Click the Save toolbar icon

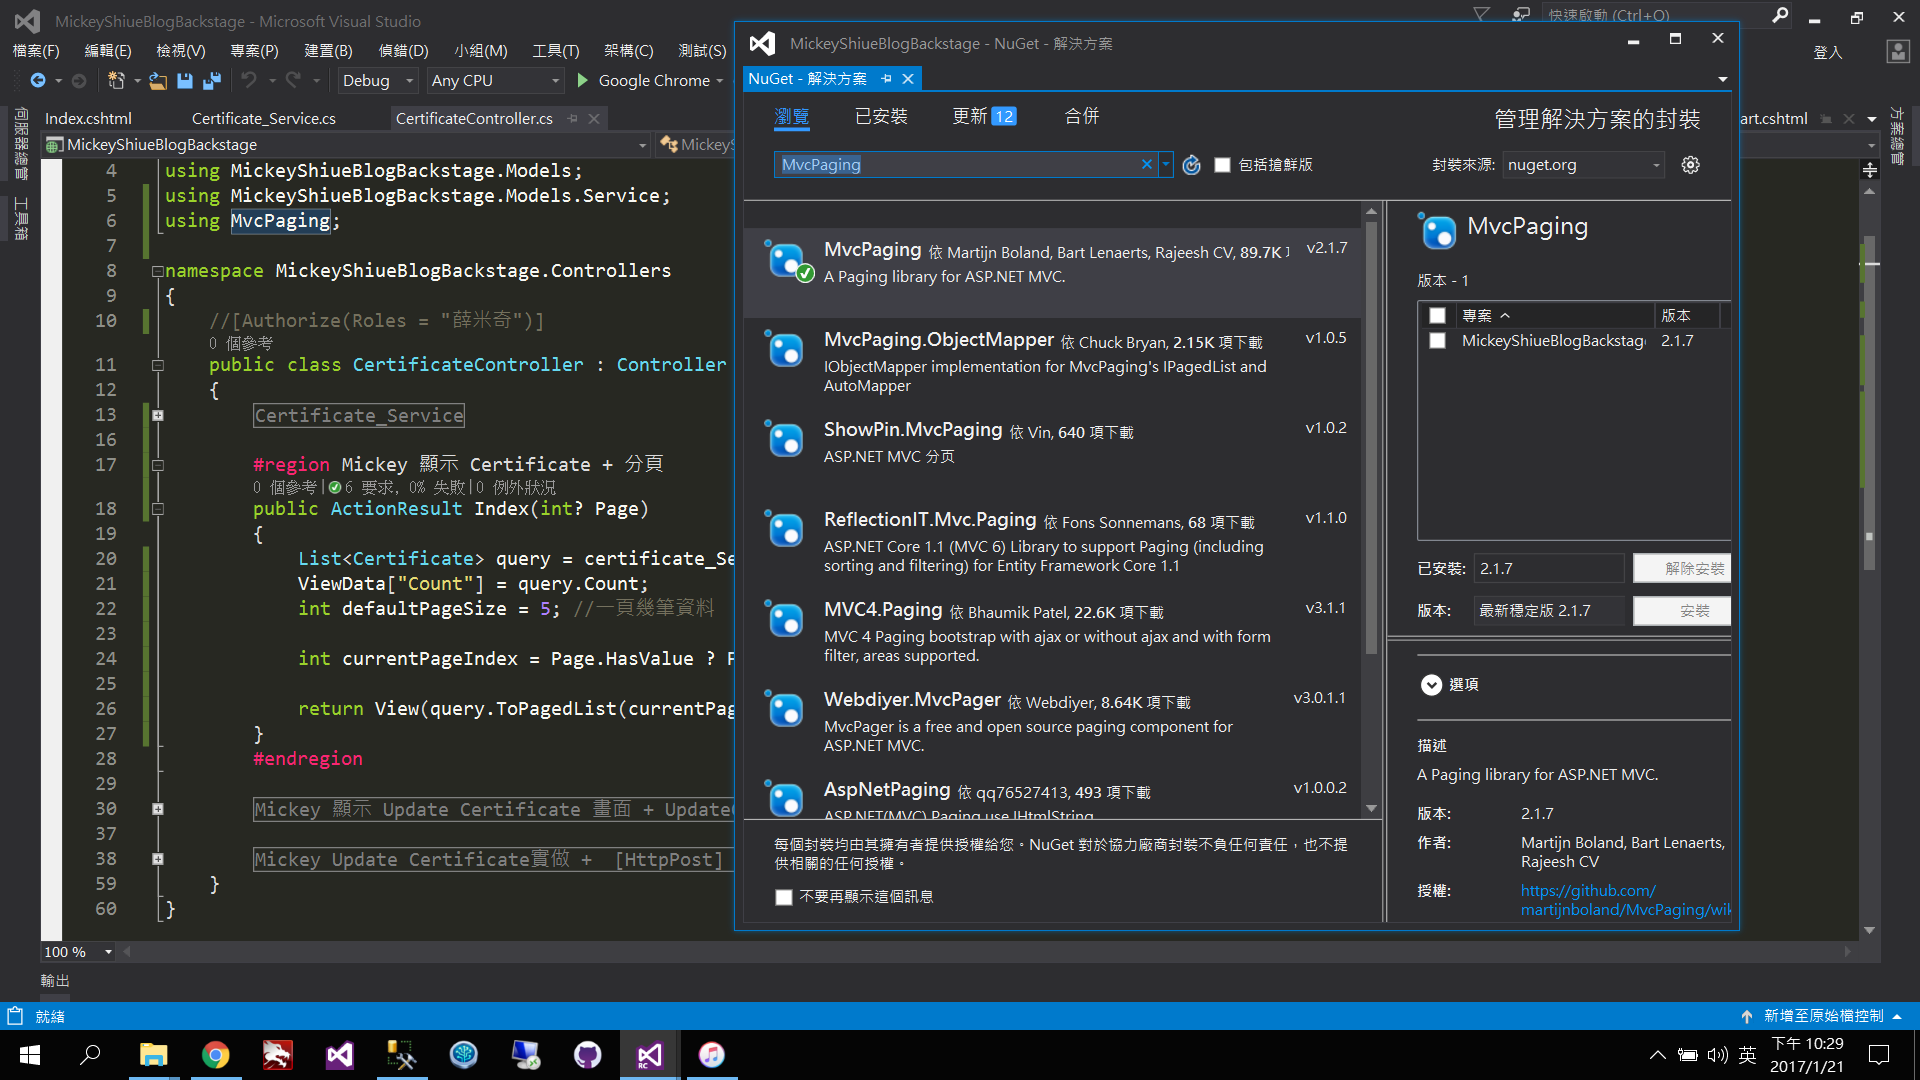pos(185,80)
